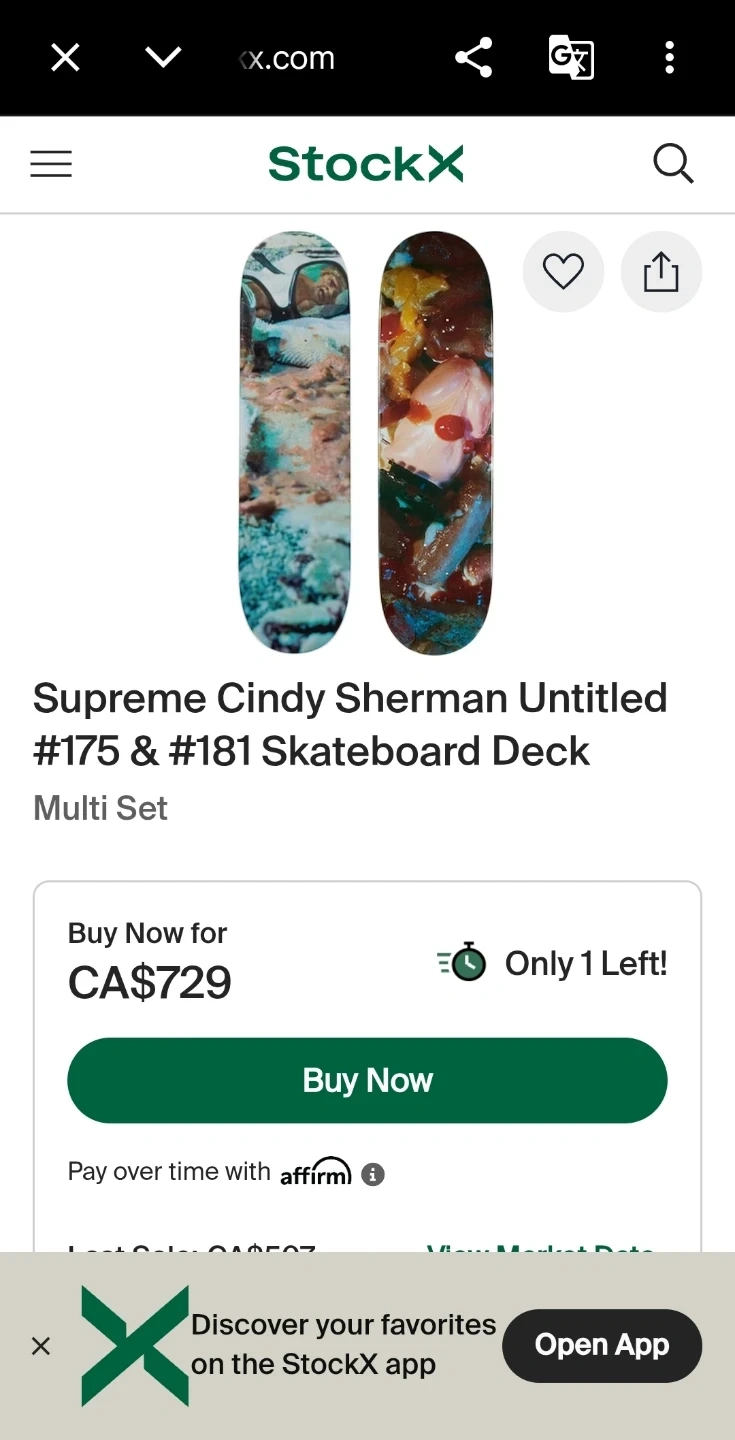This screenshot has height=1440, width=735.
Task: Click the Affirm info icon
Action: click(x=373, y=1174)
